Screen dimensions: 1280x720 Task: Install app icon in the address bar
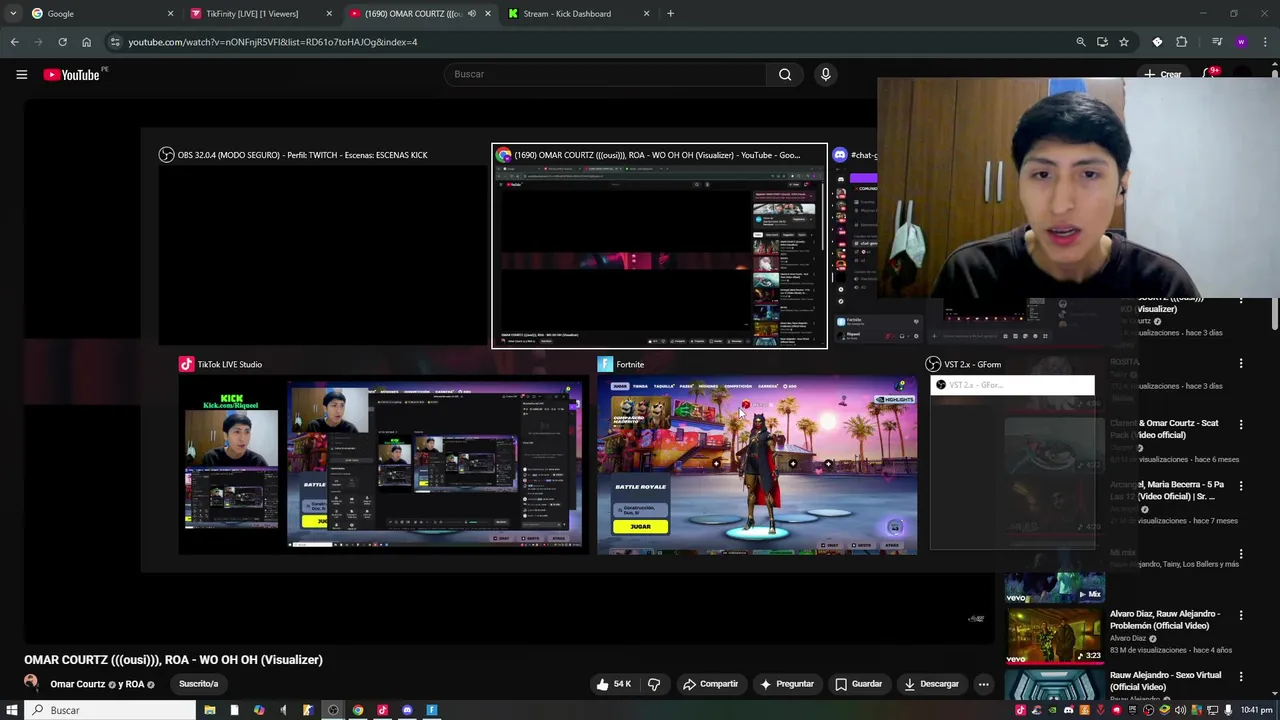point(1102,42)
